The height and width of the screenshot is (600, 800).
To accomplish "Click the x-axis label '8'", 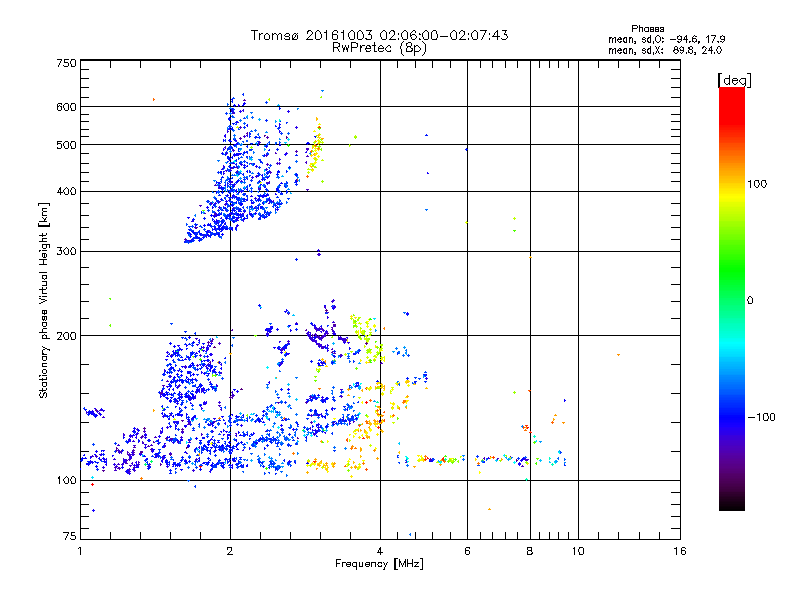I will pyautogui.click(x=530, y=551).
